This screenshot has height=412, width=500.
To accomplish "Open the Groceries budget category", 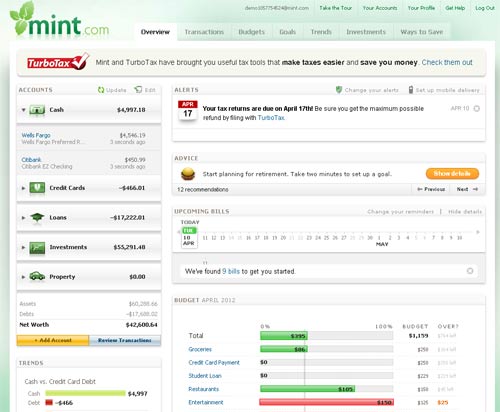I will point(200,349).
